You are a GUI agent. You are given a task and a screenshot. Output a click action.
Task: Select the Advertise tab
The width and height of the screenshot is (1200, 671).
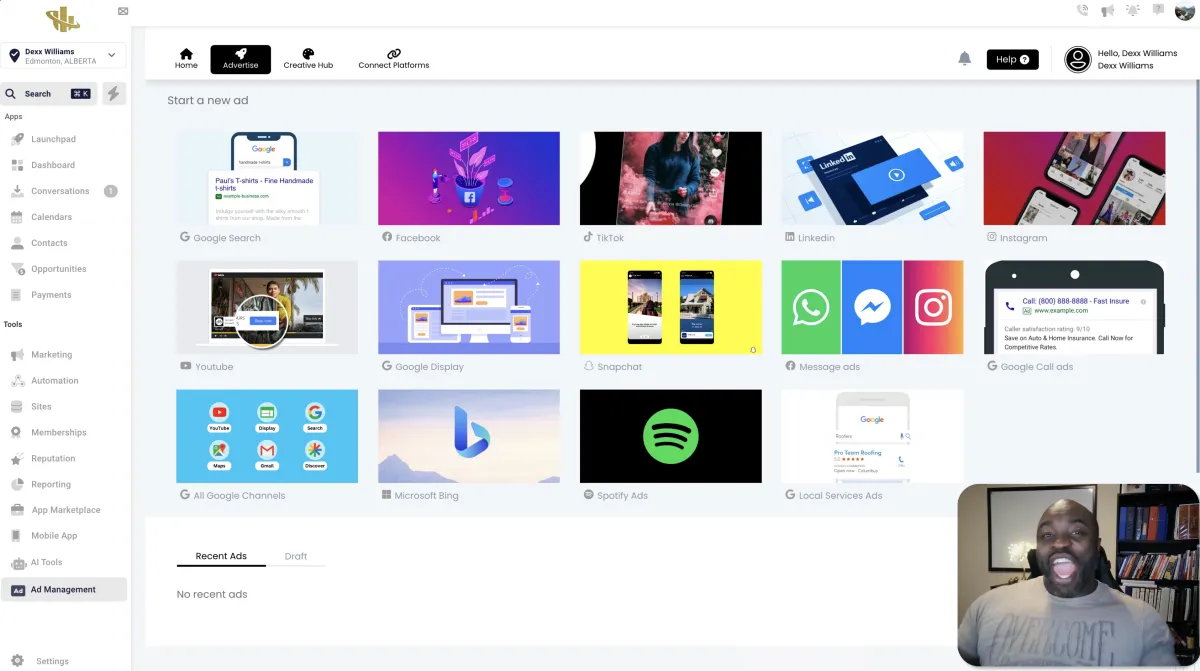point(240,59)
